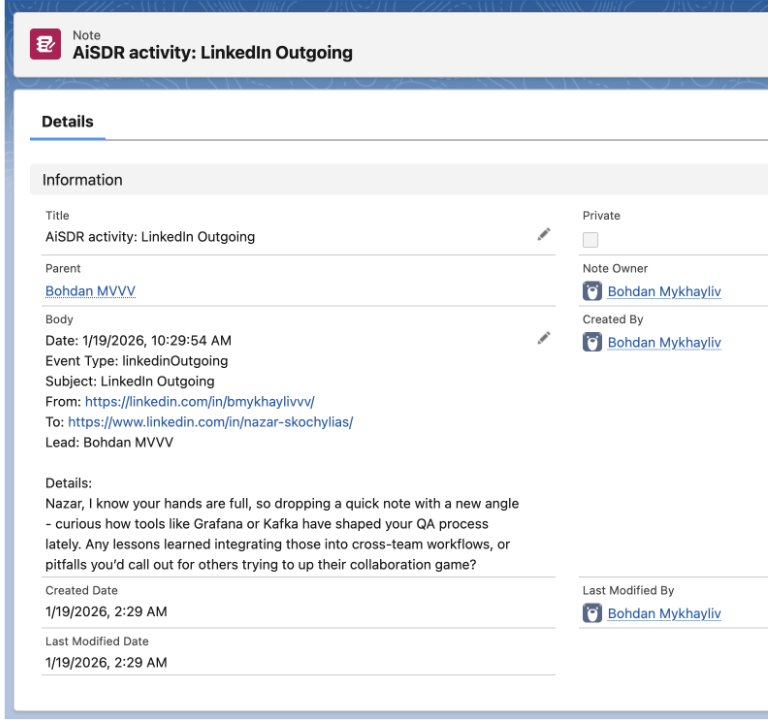Click body line 'Event Type: linkedinOutgoing'
This screenshot has width=768, height=720.
137,361
